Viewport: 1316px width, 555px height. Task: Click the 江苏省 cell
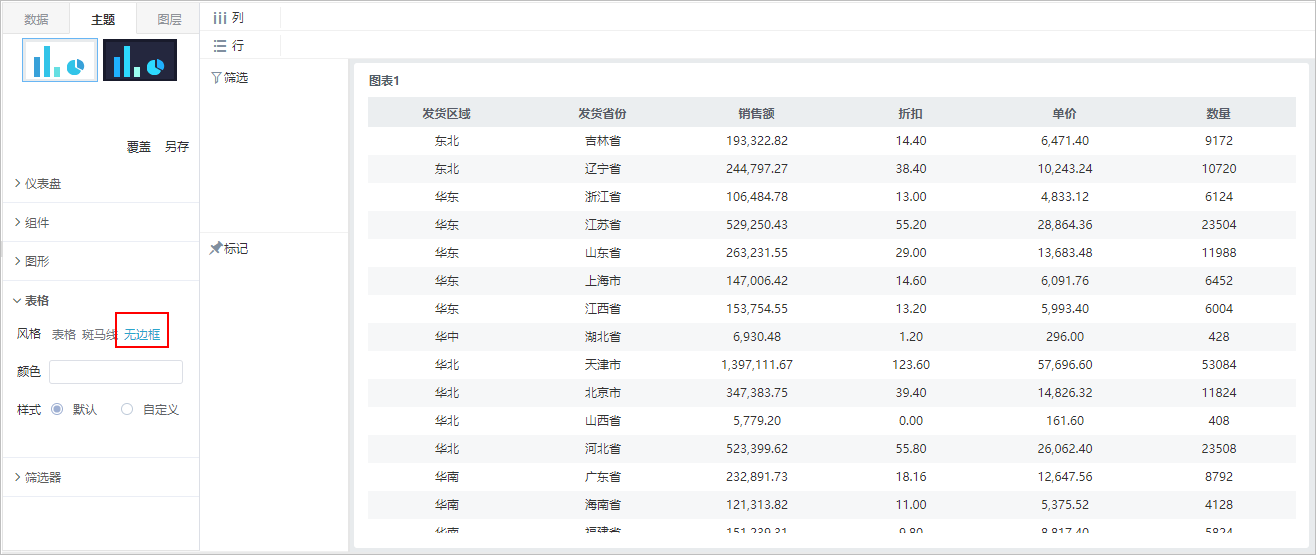(603, 225)
